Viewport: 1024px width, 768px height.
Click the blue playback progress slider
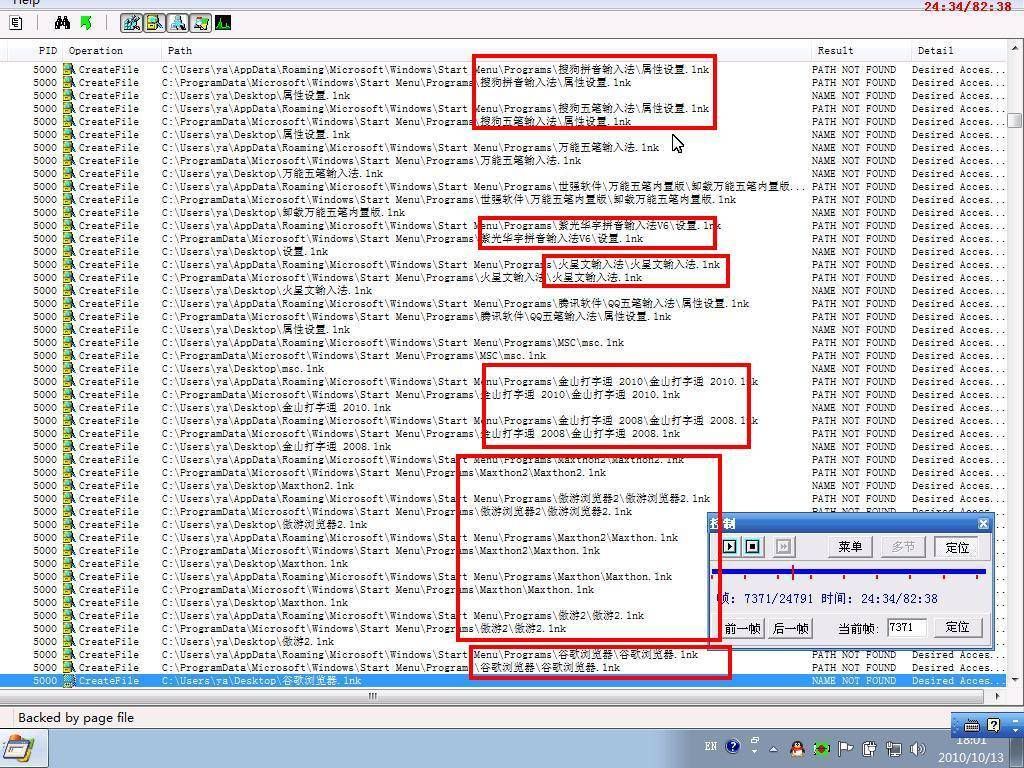click(848, 572)
